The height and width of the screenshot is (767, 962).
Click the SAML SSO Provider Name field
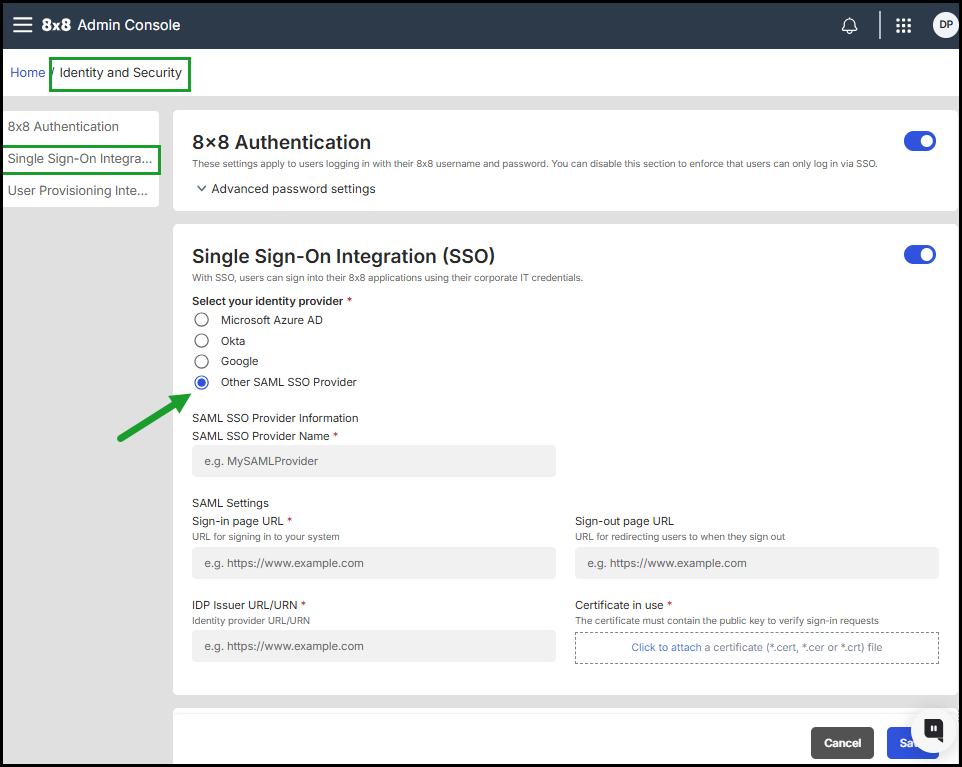[373, 461]
